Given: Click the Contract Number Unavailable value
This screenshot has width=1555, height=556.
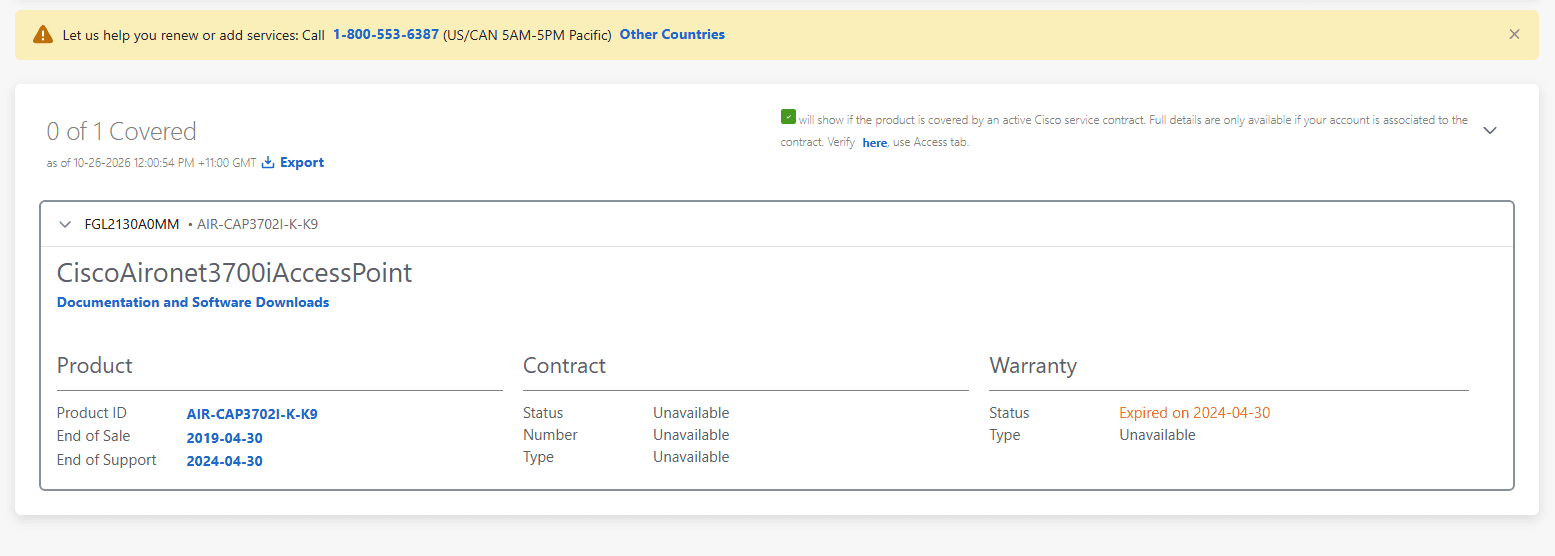Looking at the screenshot, I should tap(691, 435).
